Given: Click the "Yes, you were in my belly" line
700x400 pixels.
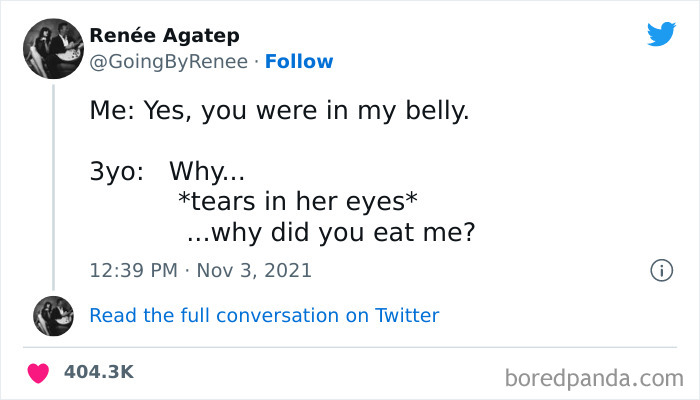Looking at the screenshot, I should point(279,112).
